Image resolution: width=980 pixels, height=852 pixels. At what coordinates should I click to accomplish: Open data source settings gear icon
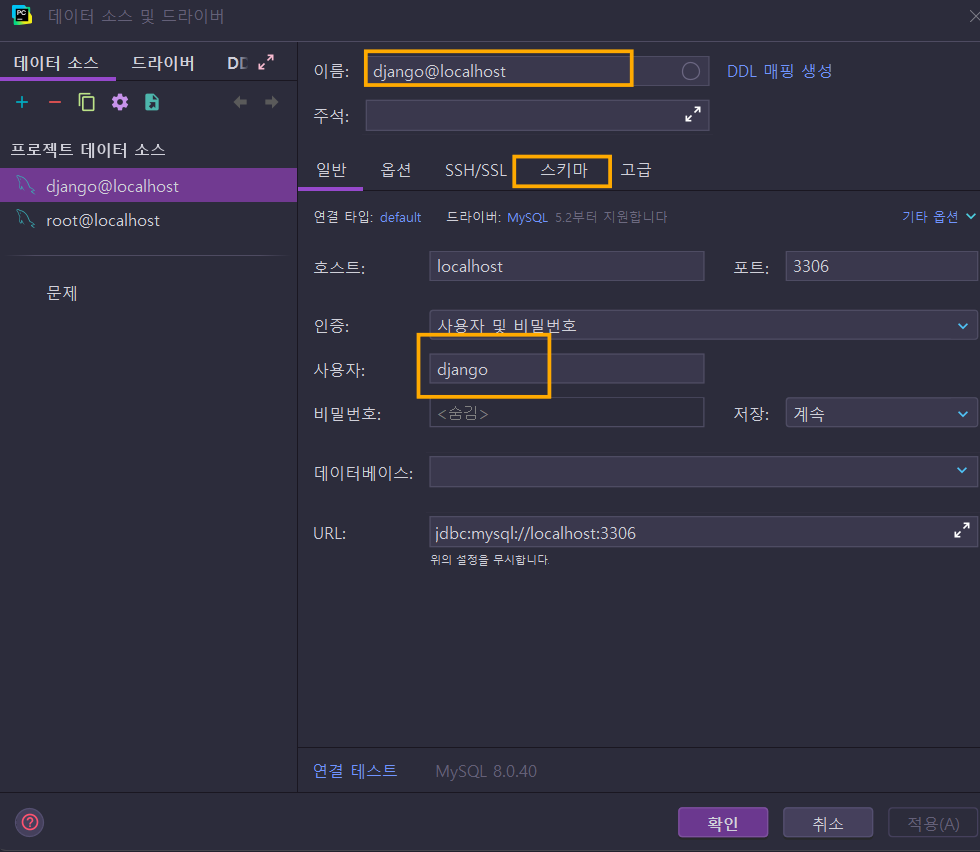point(119,102)
